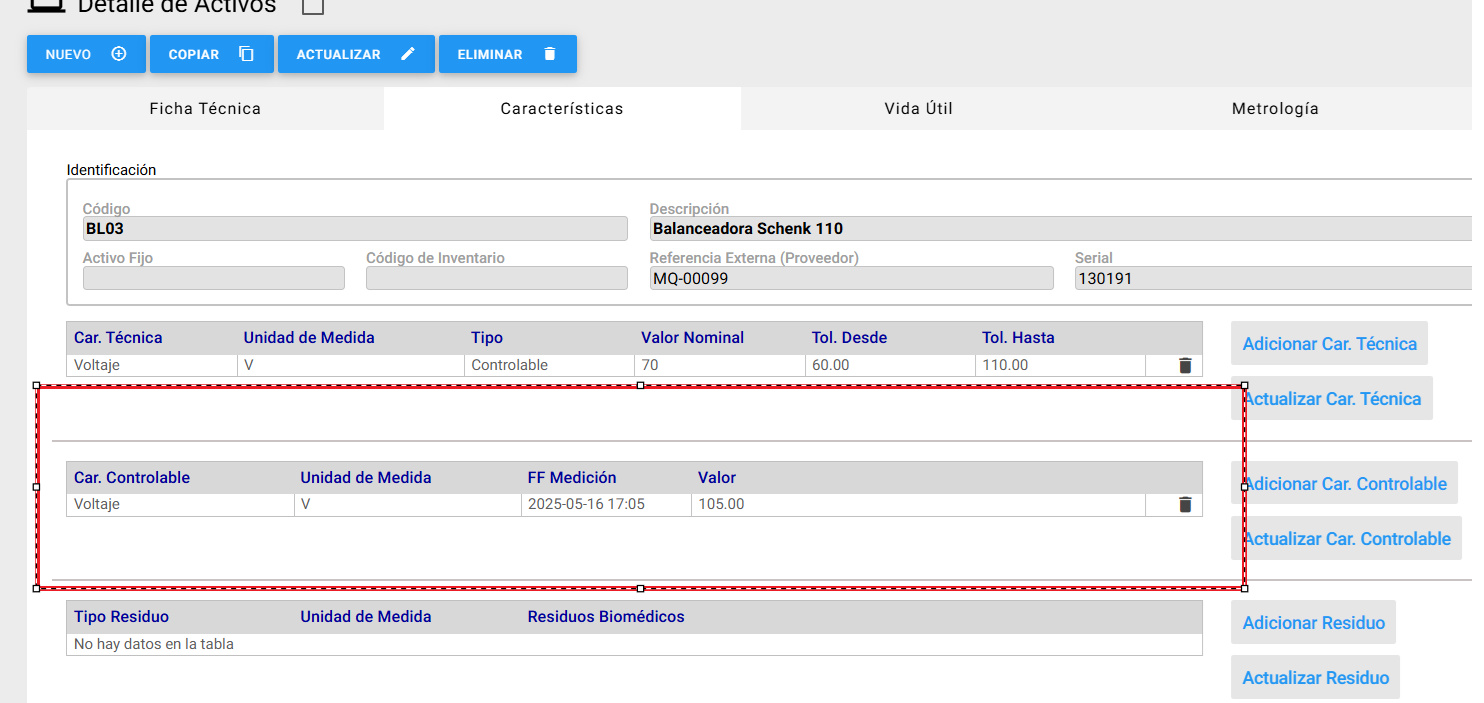This screenshot has width=1484, height=703.
Task: Click the plus icon on Nuevo button
Action: click(119, 54)
